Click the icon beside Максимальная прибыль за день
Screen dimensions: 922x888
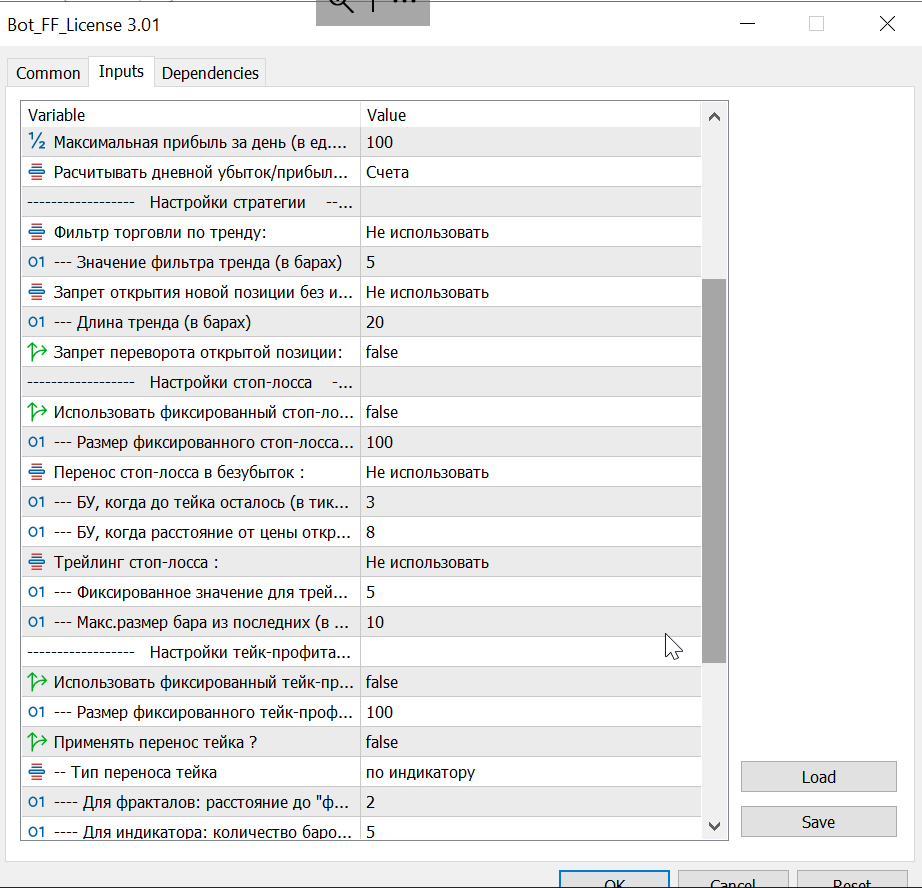37,142
